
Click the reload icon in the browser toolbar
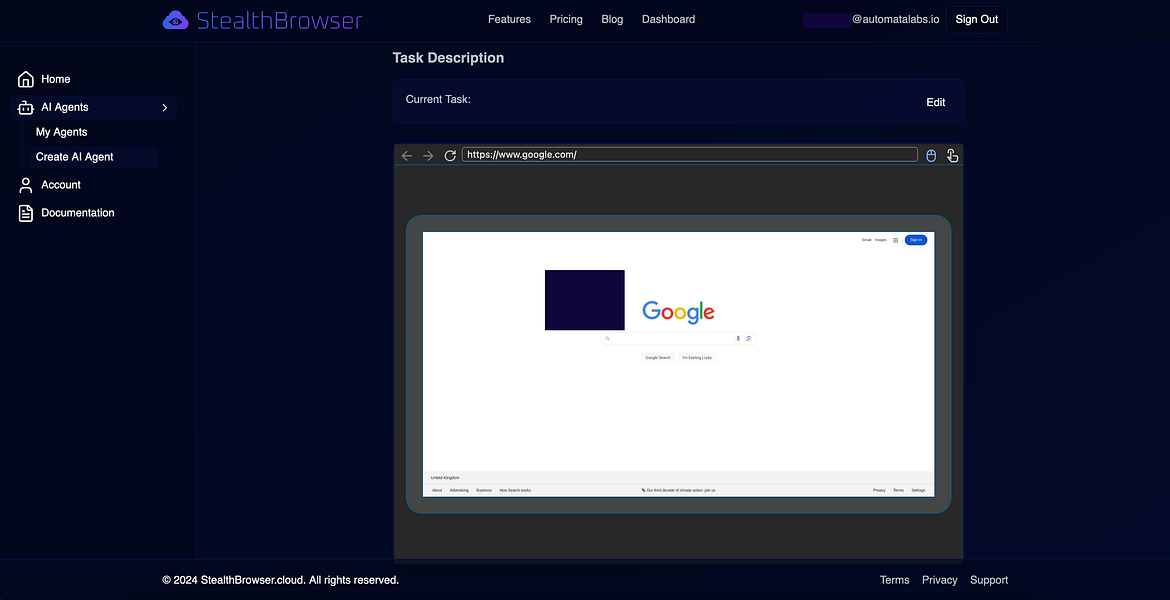(450, 155)
